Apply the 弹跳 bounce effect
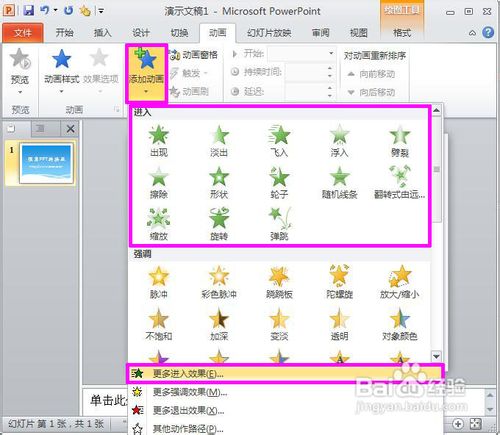The image size is (500, 435). point(279,224)
